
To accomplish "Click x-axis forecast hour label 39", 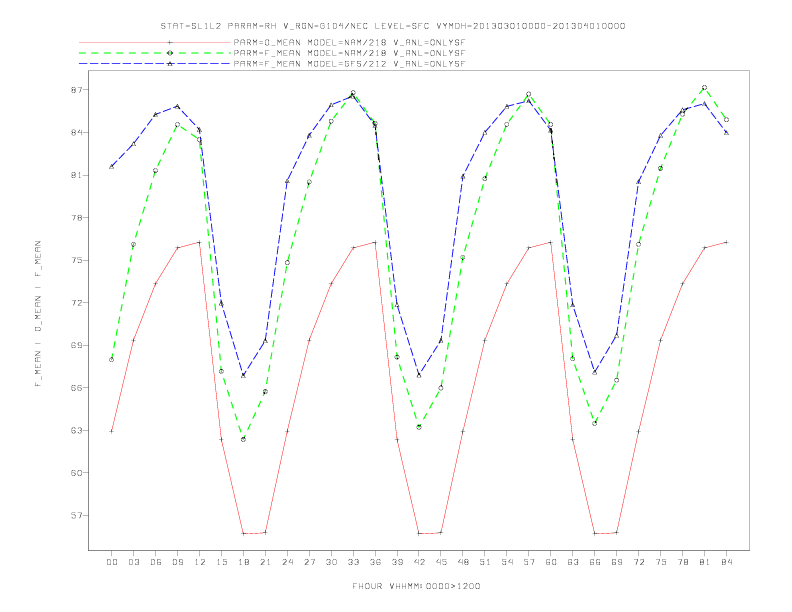I will coord(397,562).
